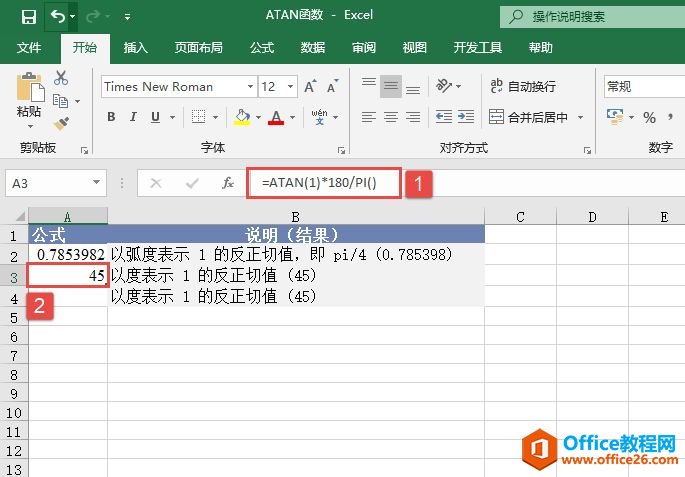Click the Insert Function fx icon
The width and height of the screenshot is (685, 477).
(228, 183)
